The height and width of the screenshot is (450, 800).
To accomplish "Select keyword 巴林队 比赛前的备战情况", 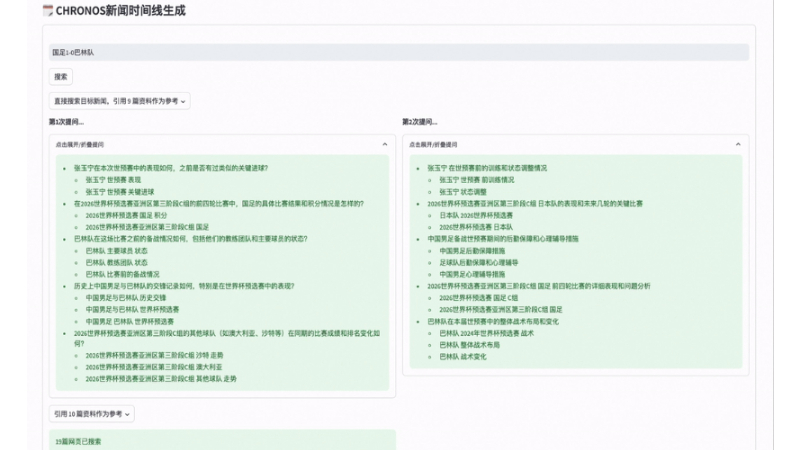I will (122, 274).
